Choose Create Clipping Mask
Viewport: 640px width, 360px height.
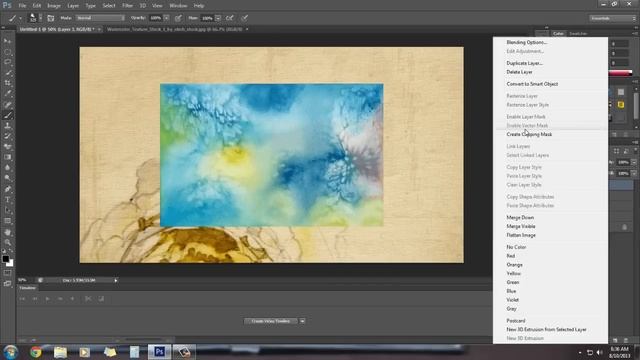point(529,134)
